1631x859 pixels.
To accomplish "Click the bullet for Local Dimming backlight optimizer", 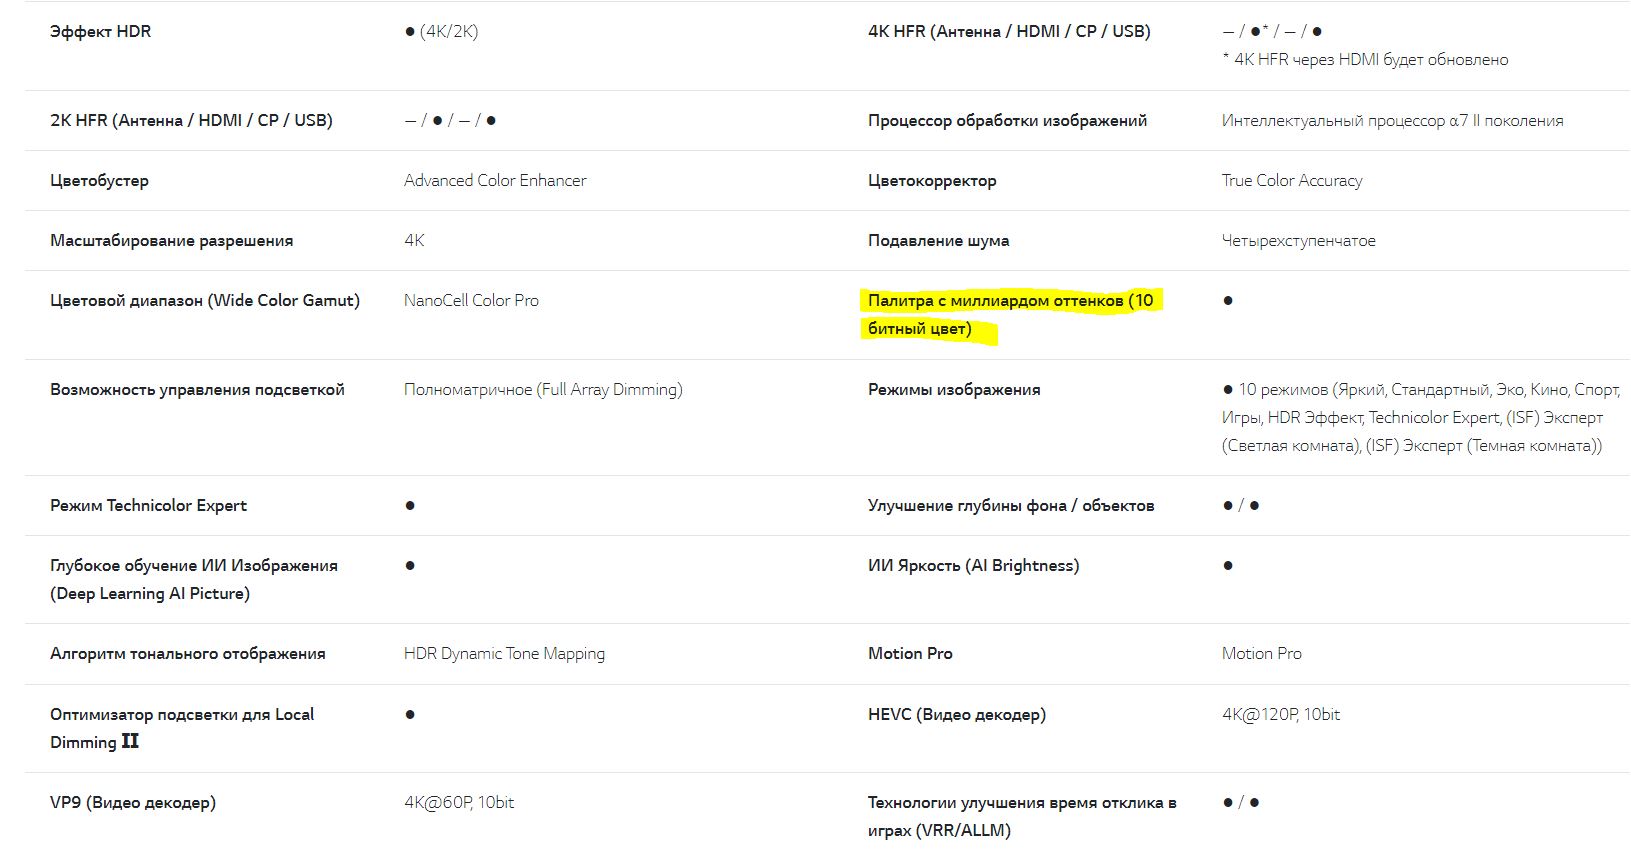I will pyautogui.click(x=410, y=715).
